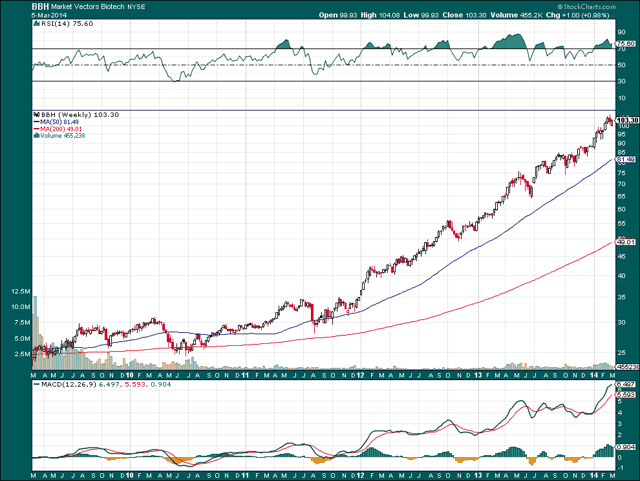Screen dimensions: 640x481
Task: Click the 75.60 RSI value tag
Action: (627, 43)
